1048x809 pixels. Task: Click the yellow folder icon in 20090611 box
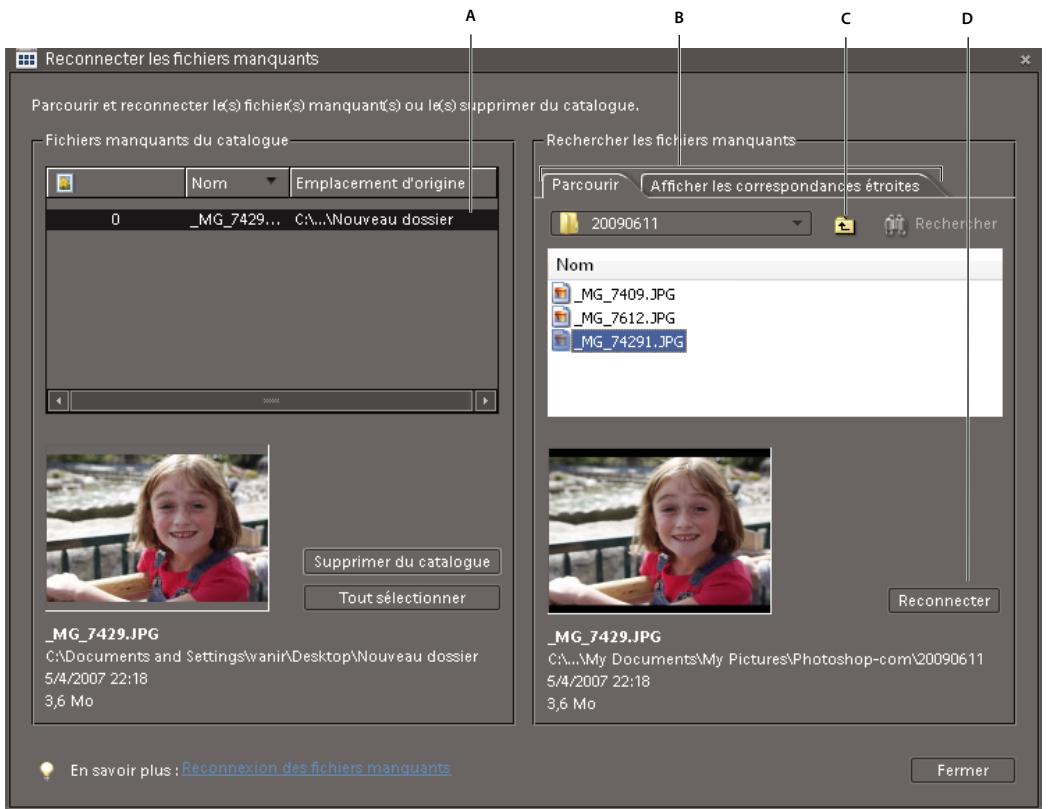569,223
